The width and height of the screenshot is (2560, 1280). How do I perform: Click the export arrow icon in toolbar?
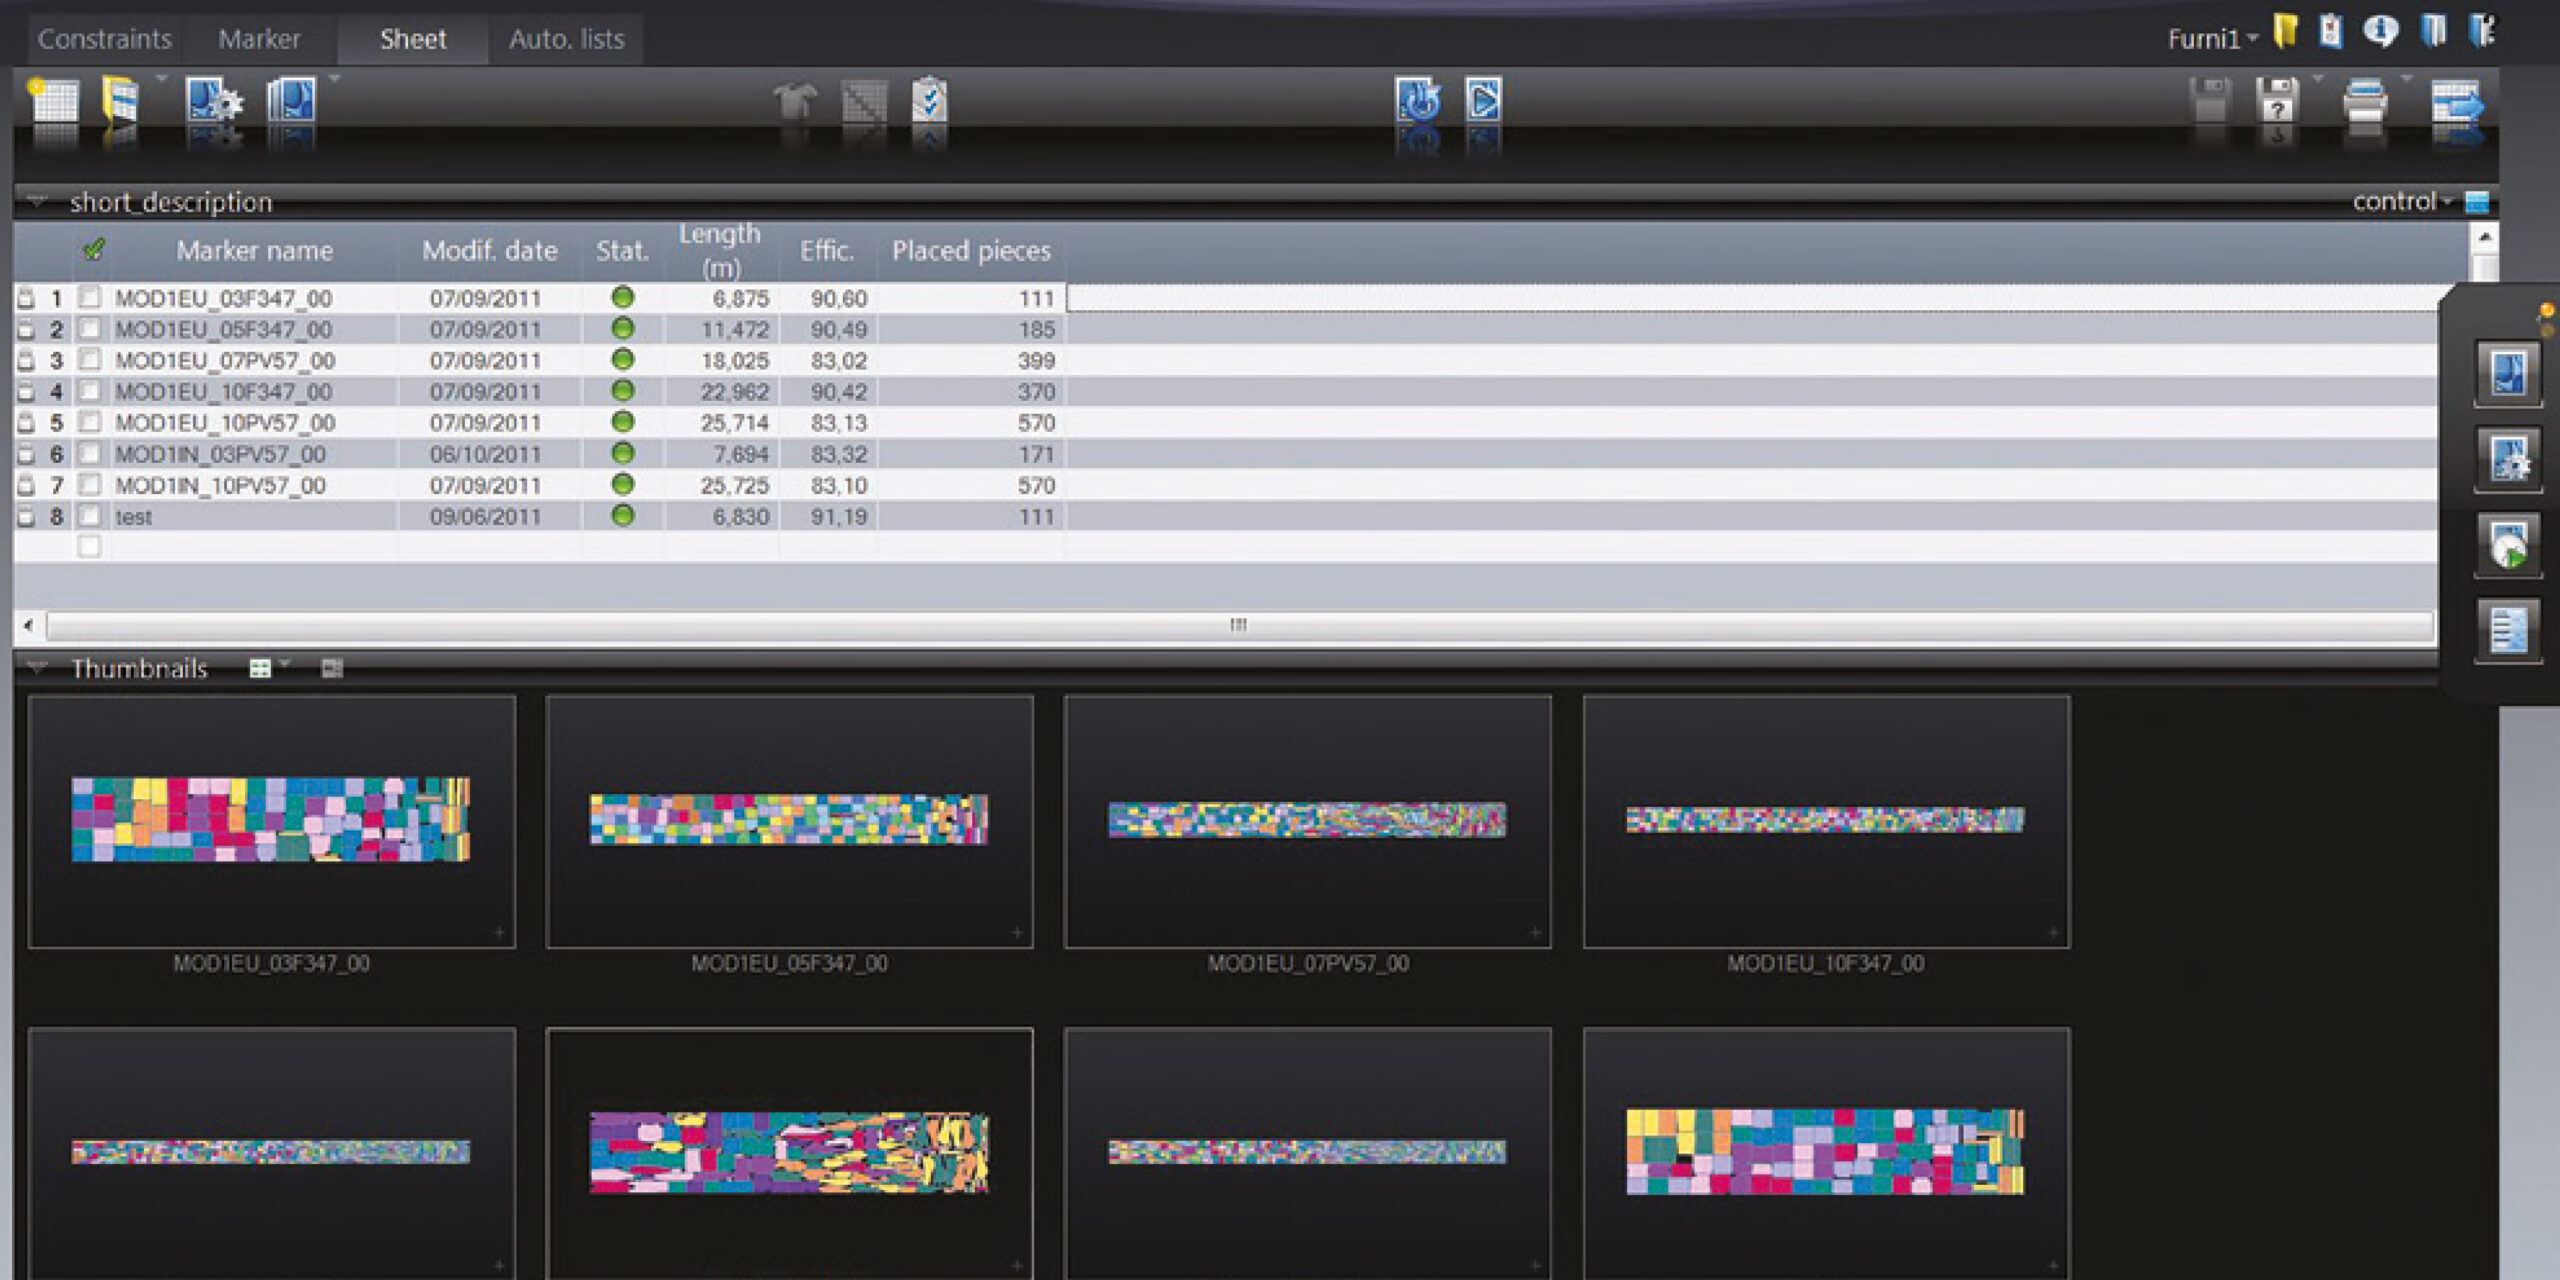[x=2455, y=103]
